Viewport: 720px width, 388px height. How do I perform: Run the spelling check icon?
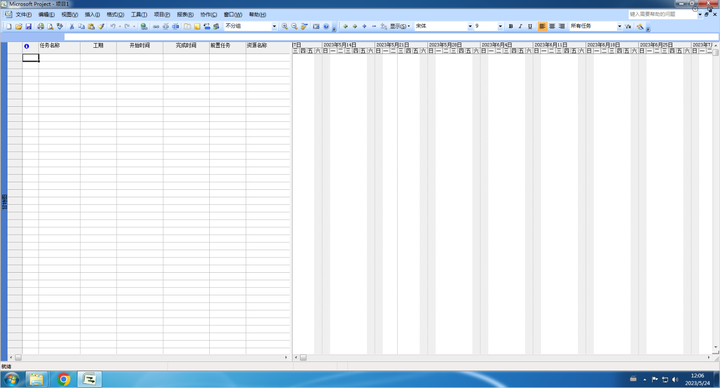coord(60,27)
